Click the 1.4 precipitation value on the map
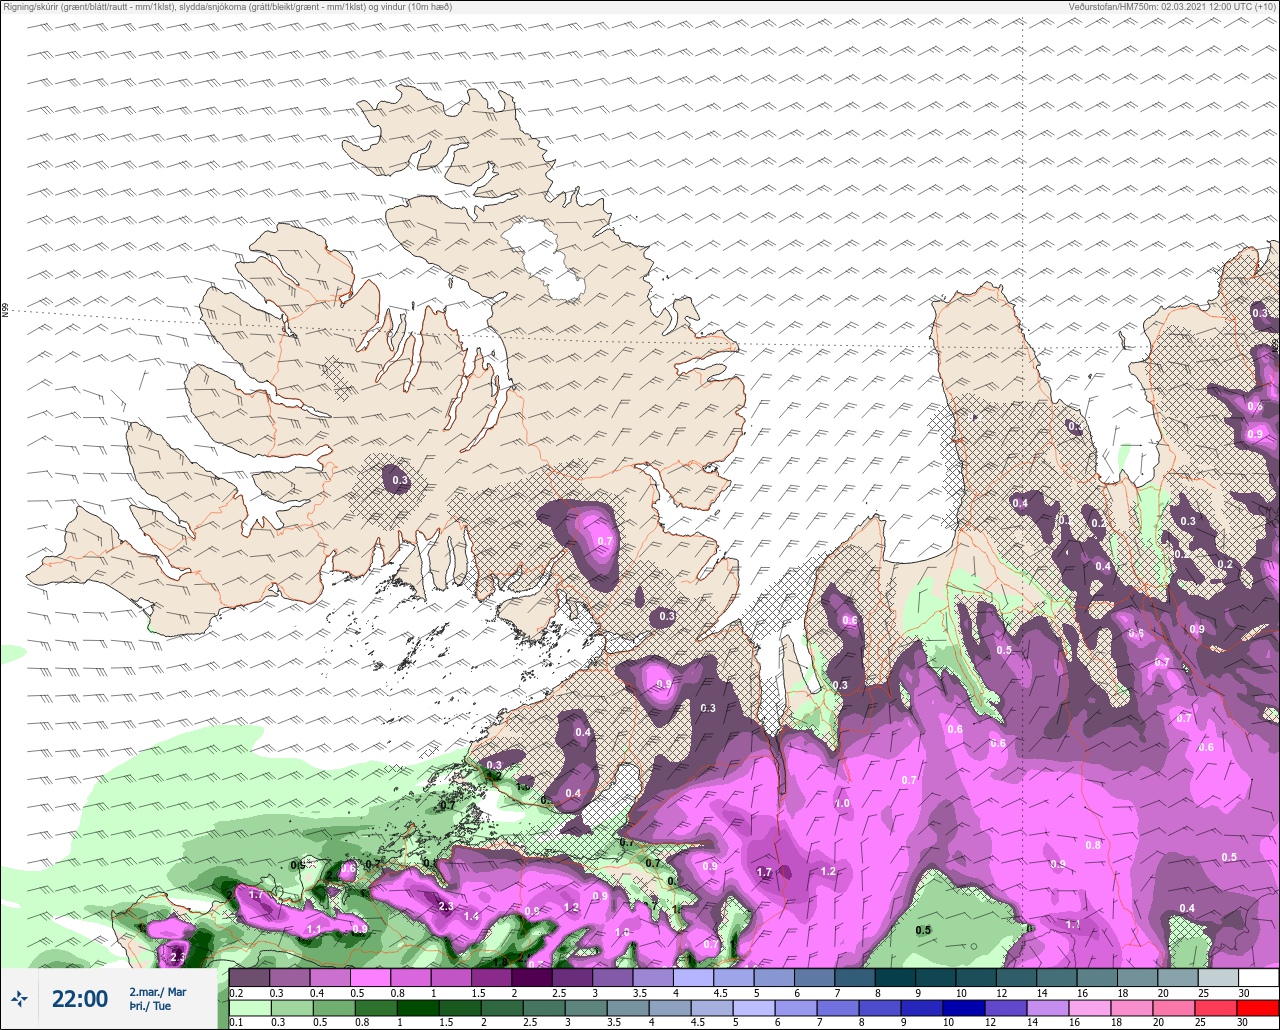The image size is (1280, 1030). [472, 916]
